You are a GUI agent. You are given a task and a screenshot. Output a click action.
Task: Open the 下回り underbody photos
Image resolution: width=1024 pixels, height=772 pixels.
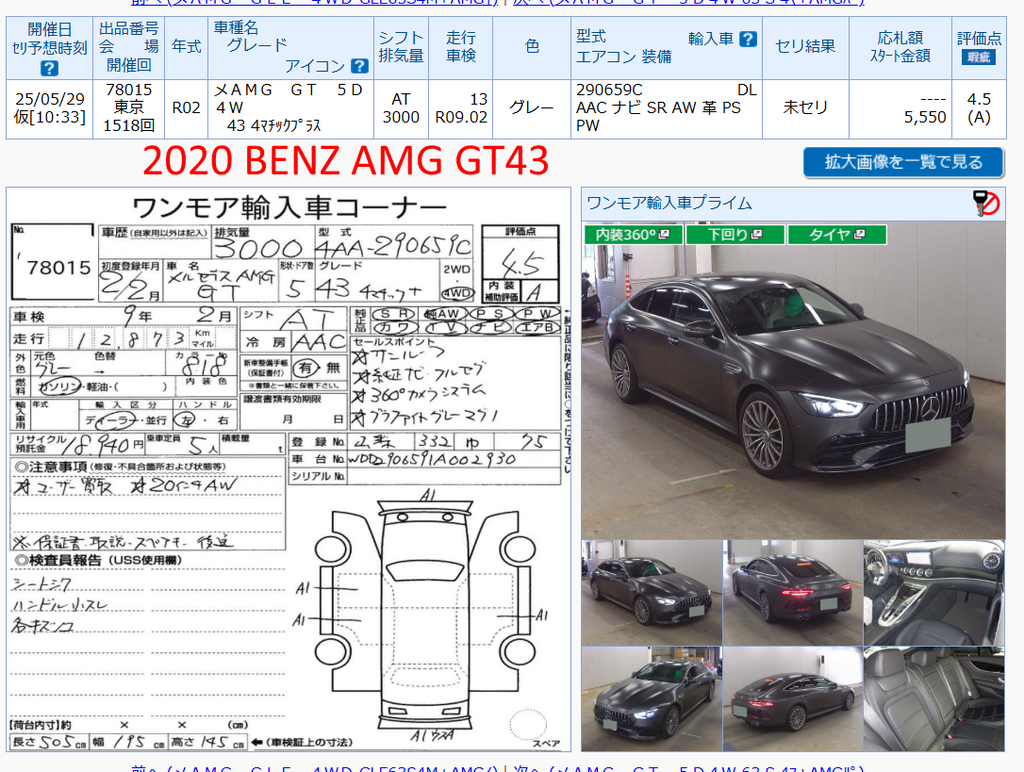tap(735, 234)
